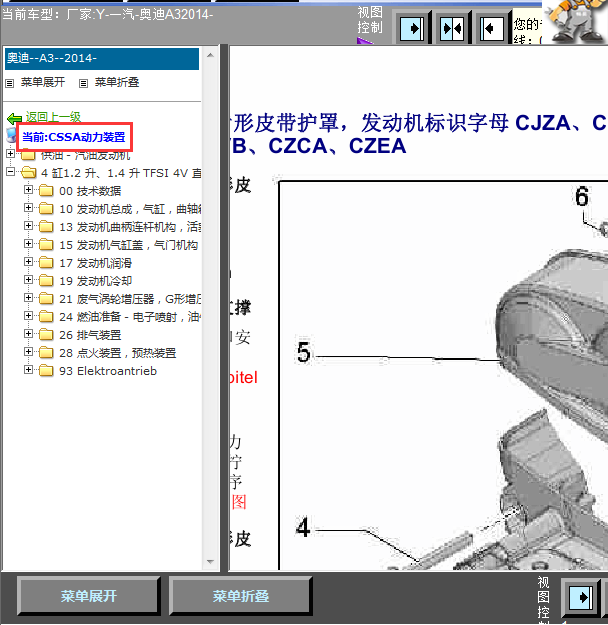The height and width of the screenshot is (625, 608).
Task: Click the small menu-expand list icon
Action: (x=10, y=83)
